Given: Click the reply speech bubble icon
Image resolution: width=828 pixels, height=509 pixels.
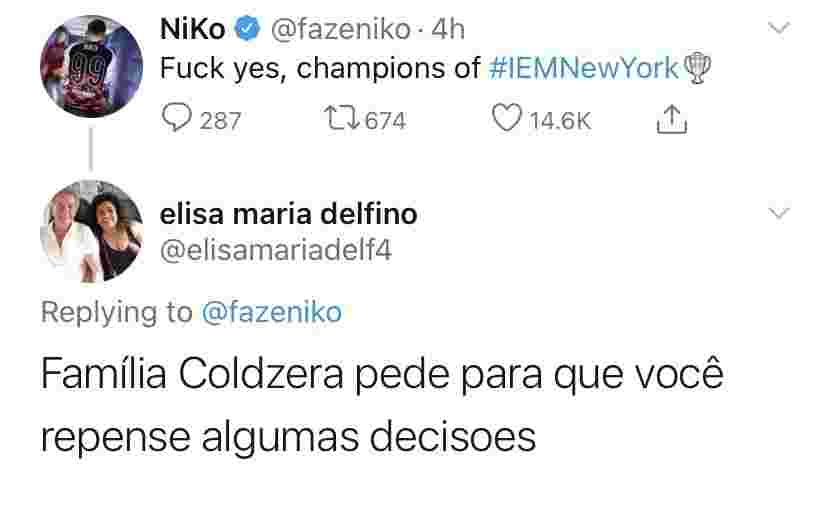Looking at the screenshot, I should (x=177, y=120).
